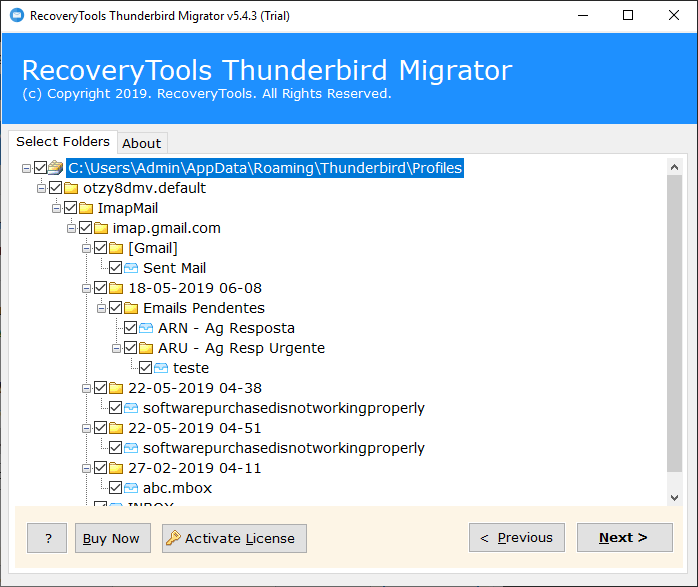The width and height of the screenshot is (698, 587).
Task: Click the folder icon of 18-05-2019 06-08
Action: pyautogui.click(x=116, y=288)
